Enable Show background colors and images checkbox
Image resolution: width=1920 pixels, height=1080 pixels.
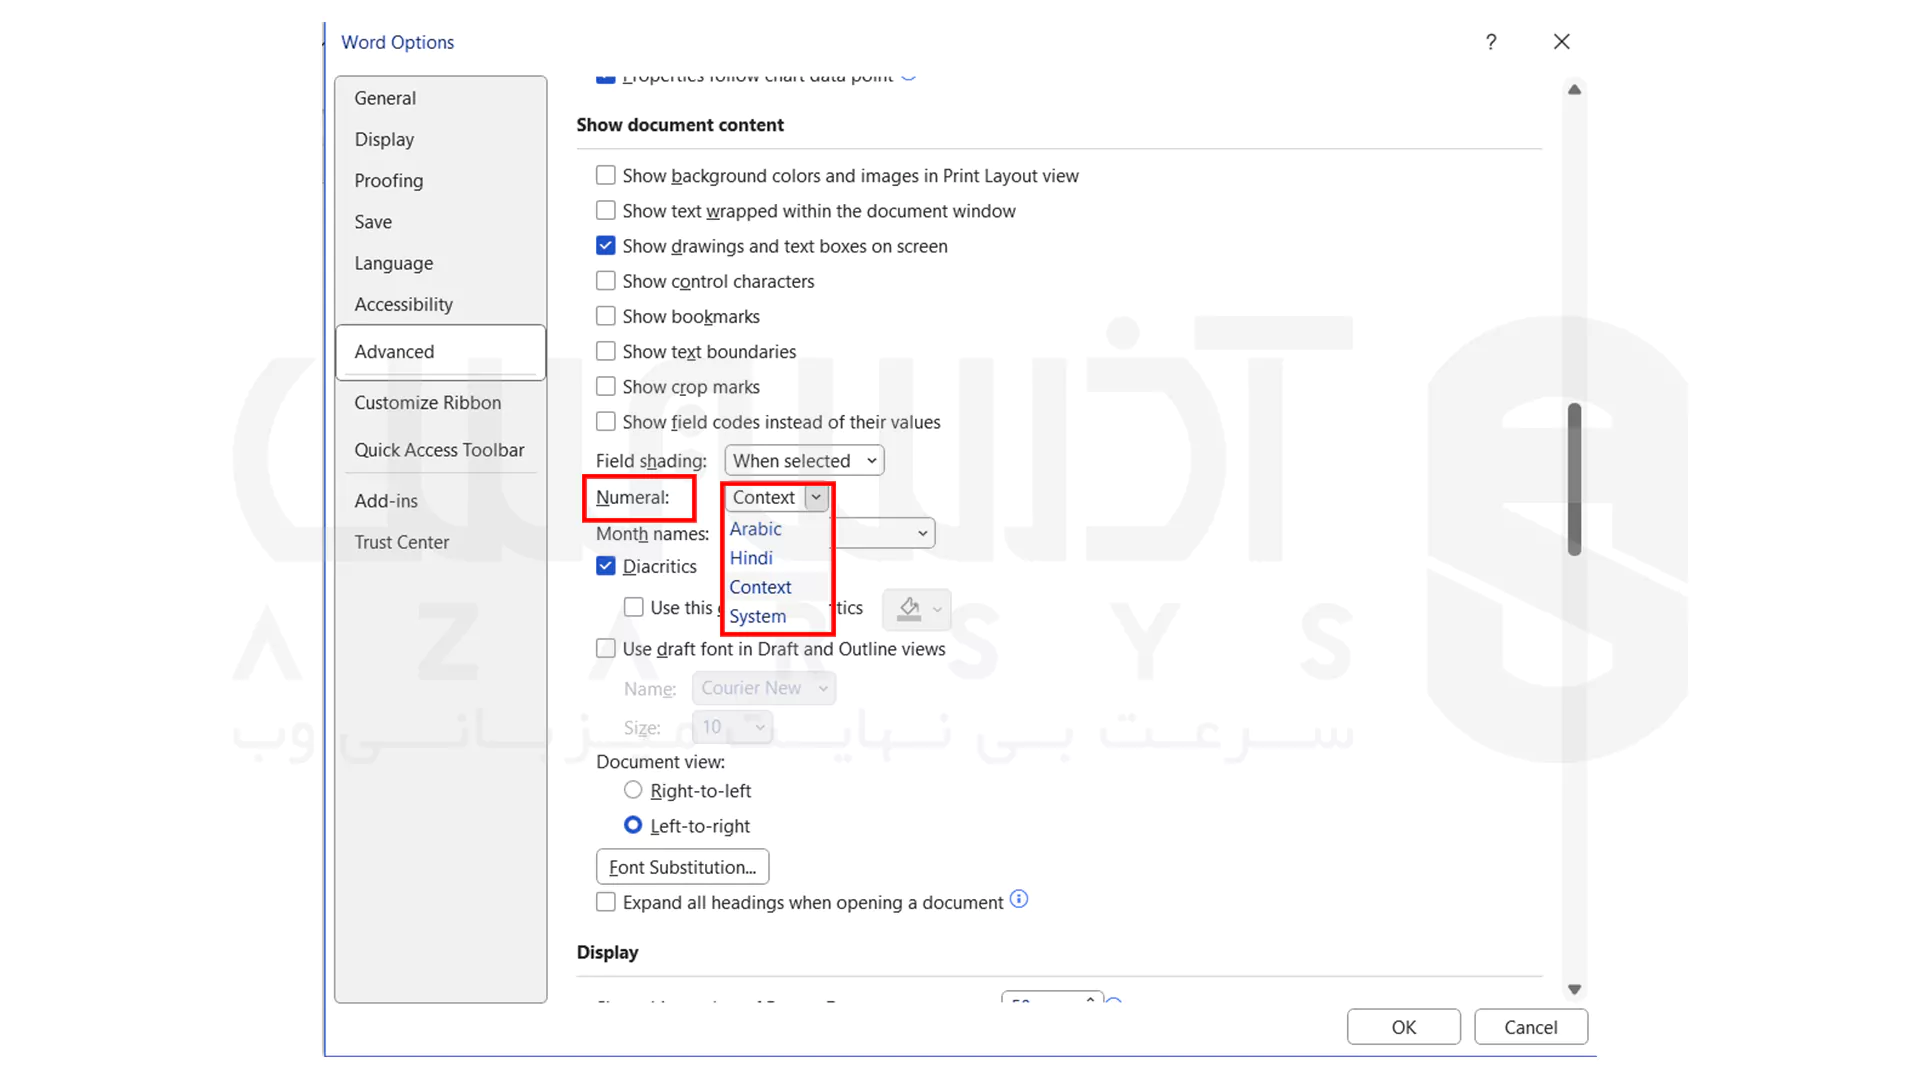coord(606,175)
